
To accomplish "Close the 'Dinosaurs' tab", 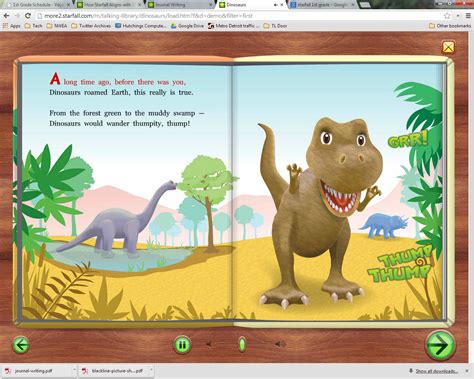I will 282,5.
